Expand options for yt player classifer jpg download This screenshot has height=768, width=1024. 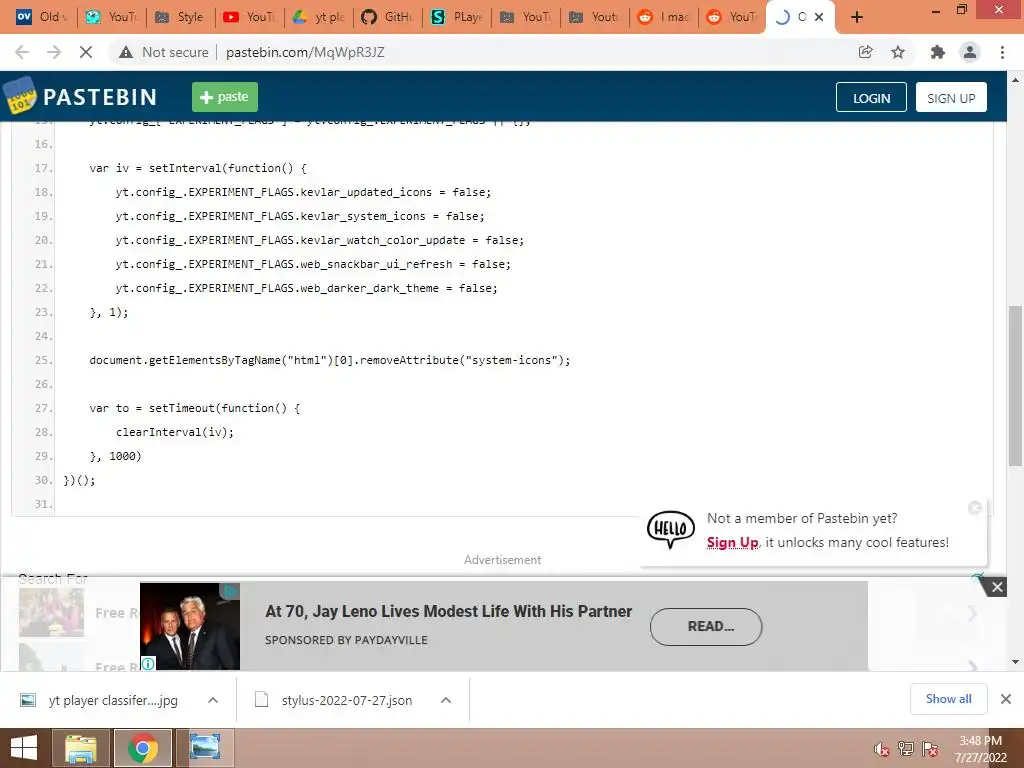point(213,700)
